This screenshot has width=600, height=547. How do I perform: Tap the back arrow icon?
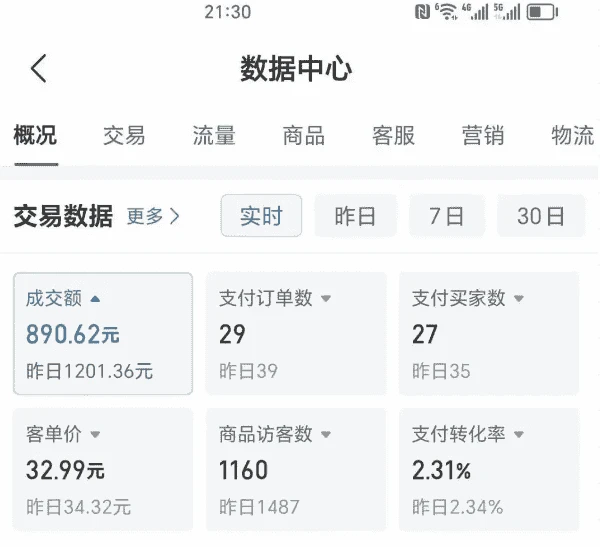[x=39, y=69]
